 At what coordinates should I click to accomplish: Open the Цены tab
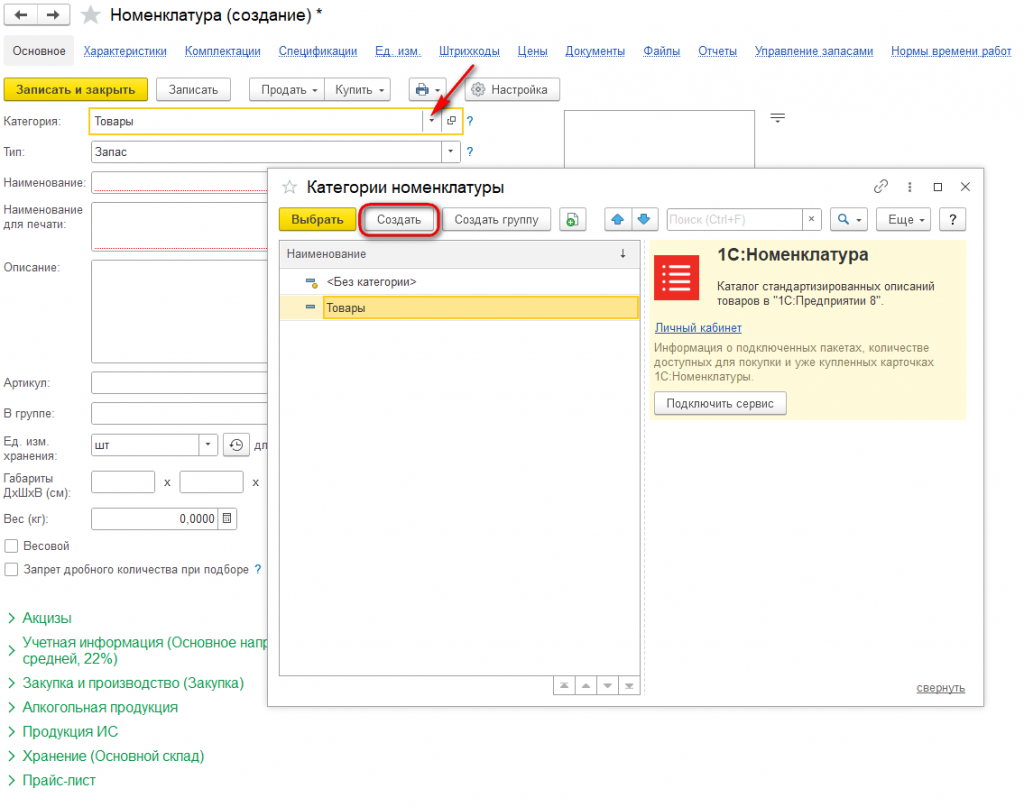coord(532,51)
